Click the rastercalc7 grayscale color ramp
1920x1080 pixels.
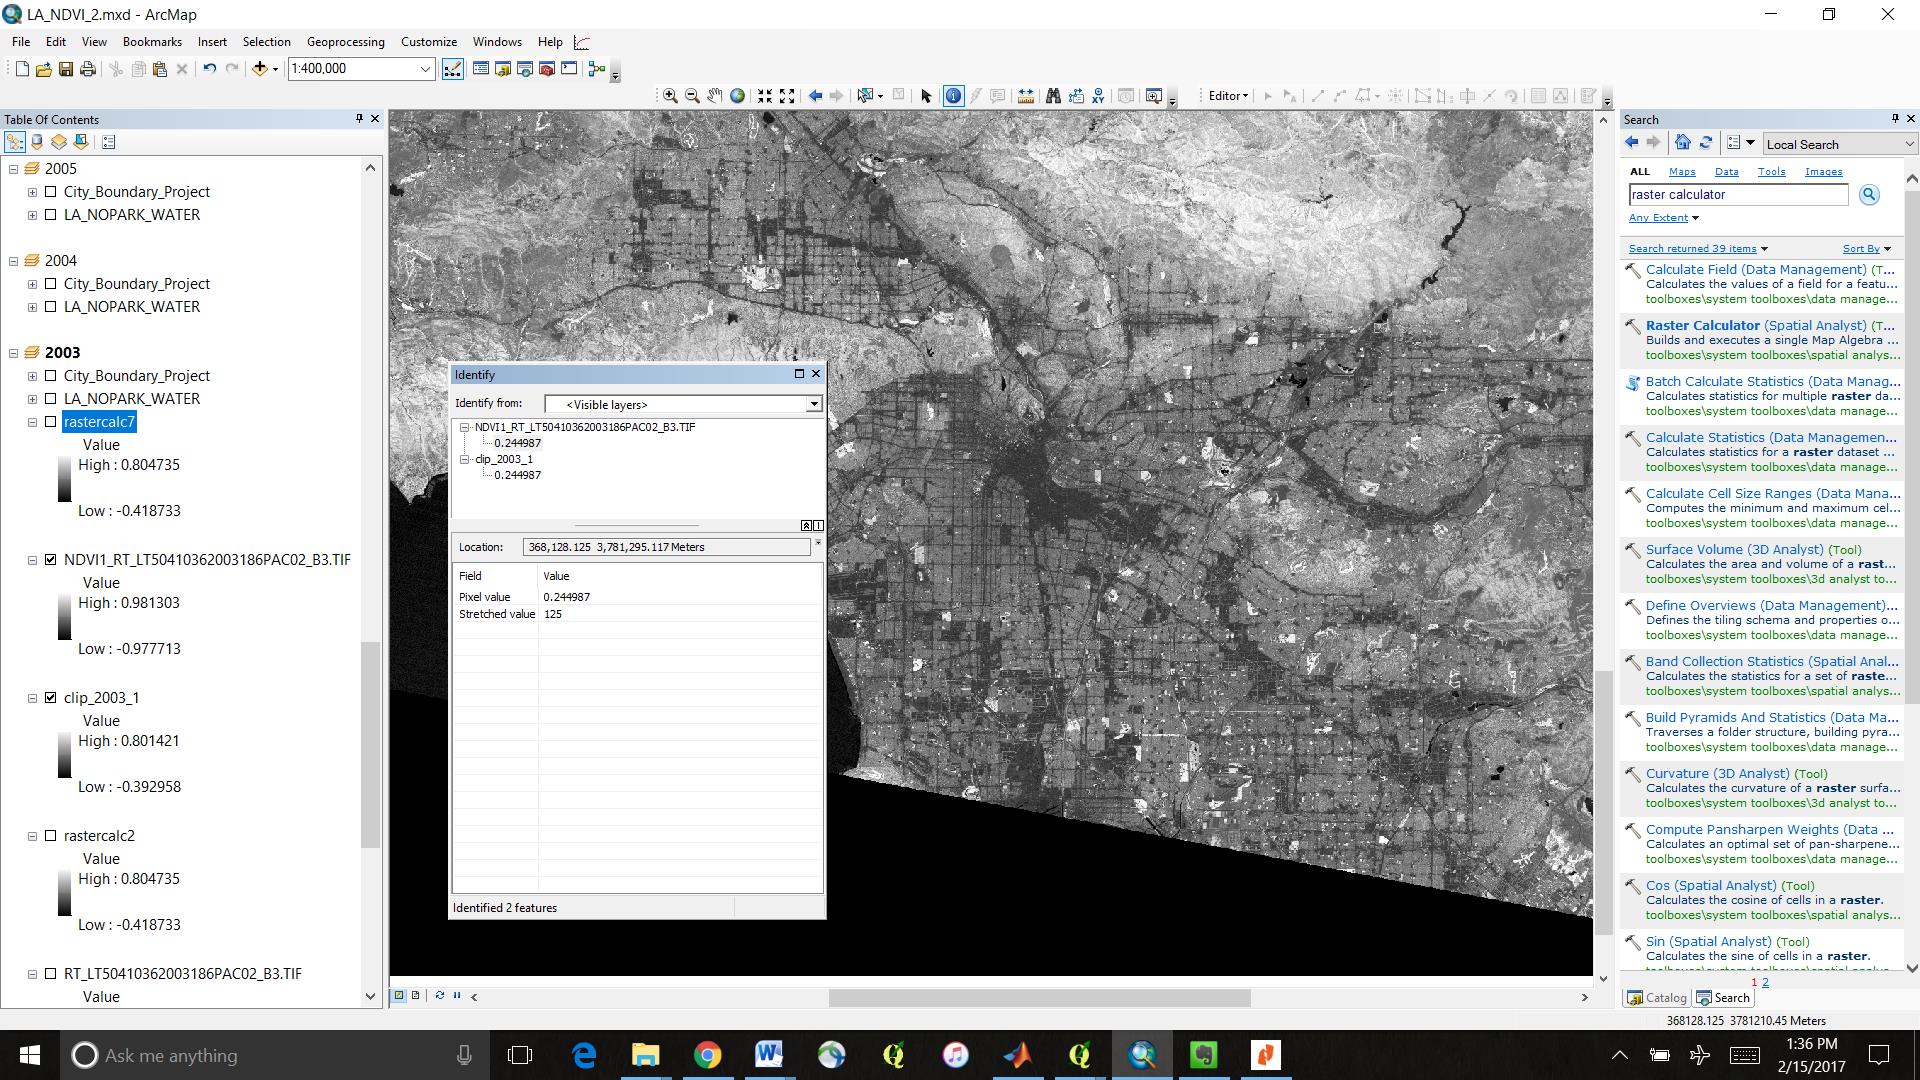(64, 479)
